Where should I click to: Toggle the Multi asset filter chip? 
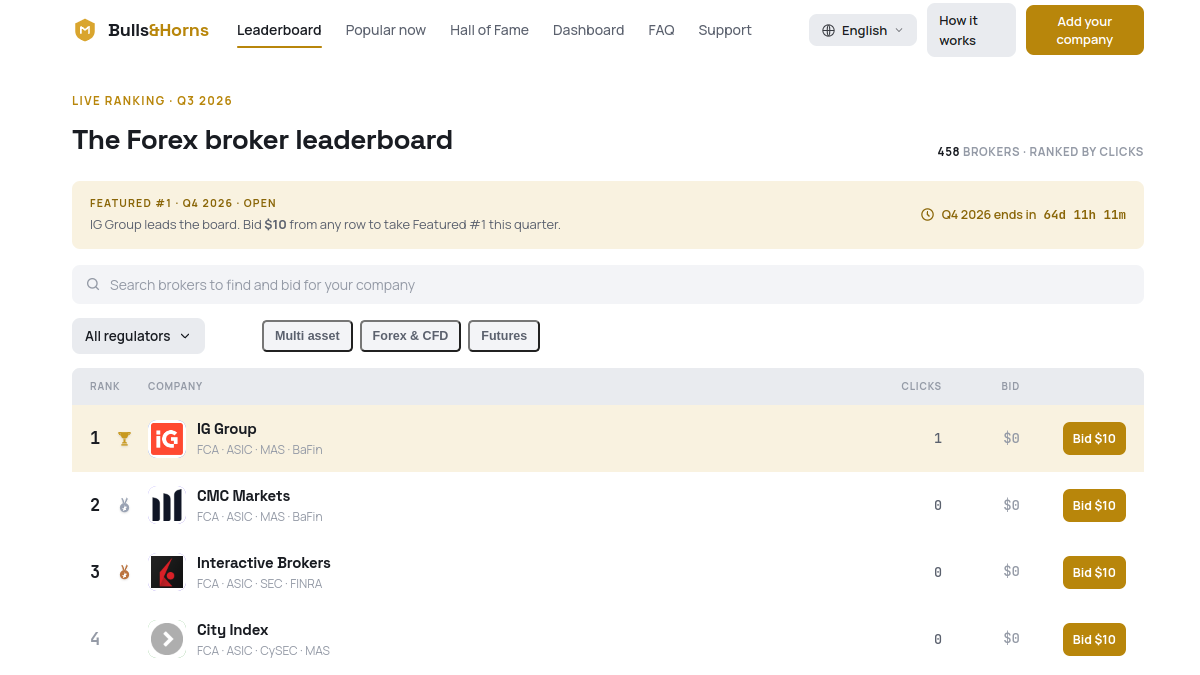[x=307, y=336]
